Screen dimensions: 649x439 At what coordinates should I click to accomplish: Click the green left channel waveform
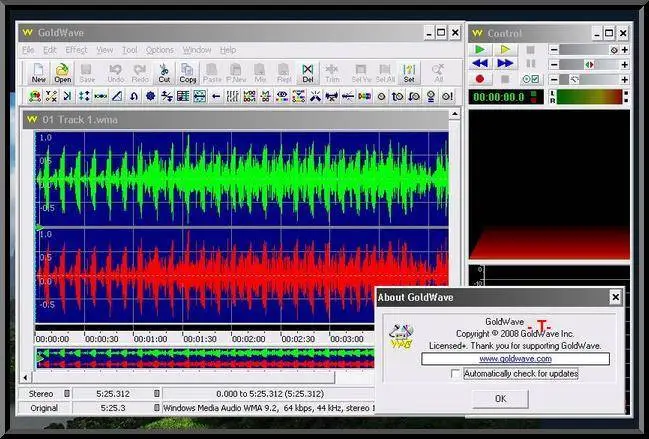(240, 180)
